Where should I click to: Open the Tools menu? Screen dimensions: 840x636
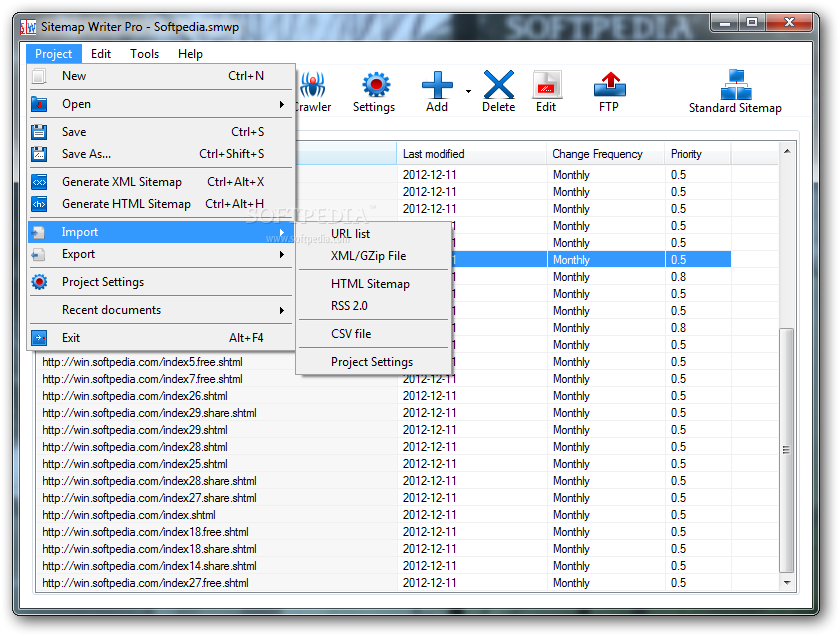pos(145,54)
